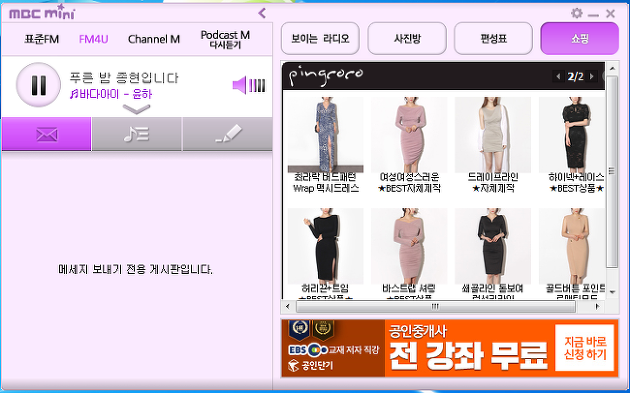The width and height of the screenshot is (630, 393).
Task: Open 편성표 schedule
Action: (x=493, y=39)
